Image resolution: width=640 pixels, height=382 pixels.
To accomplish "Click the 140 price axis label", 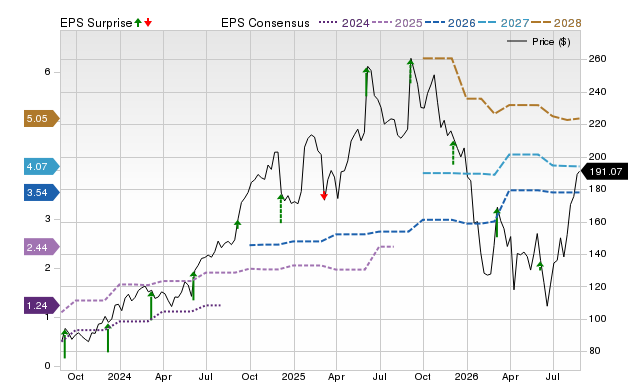I will pos(597,254).
